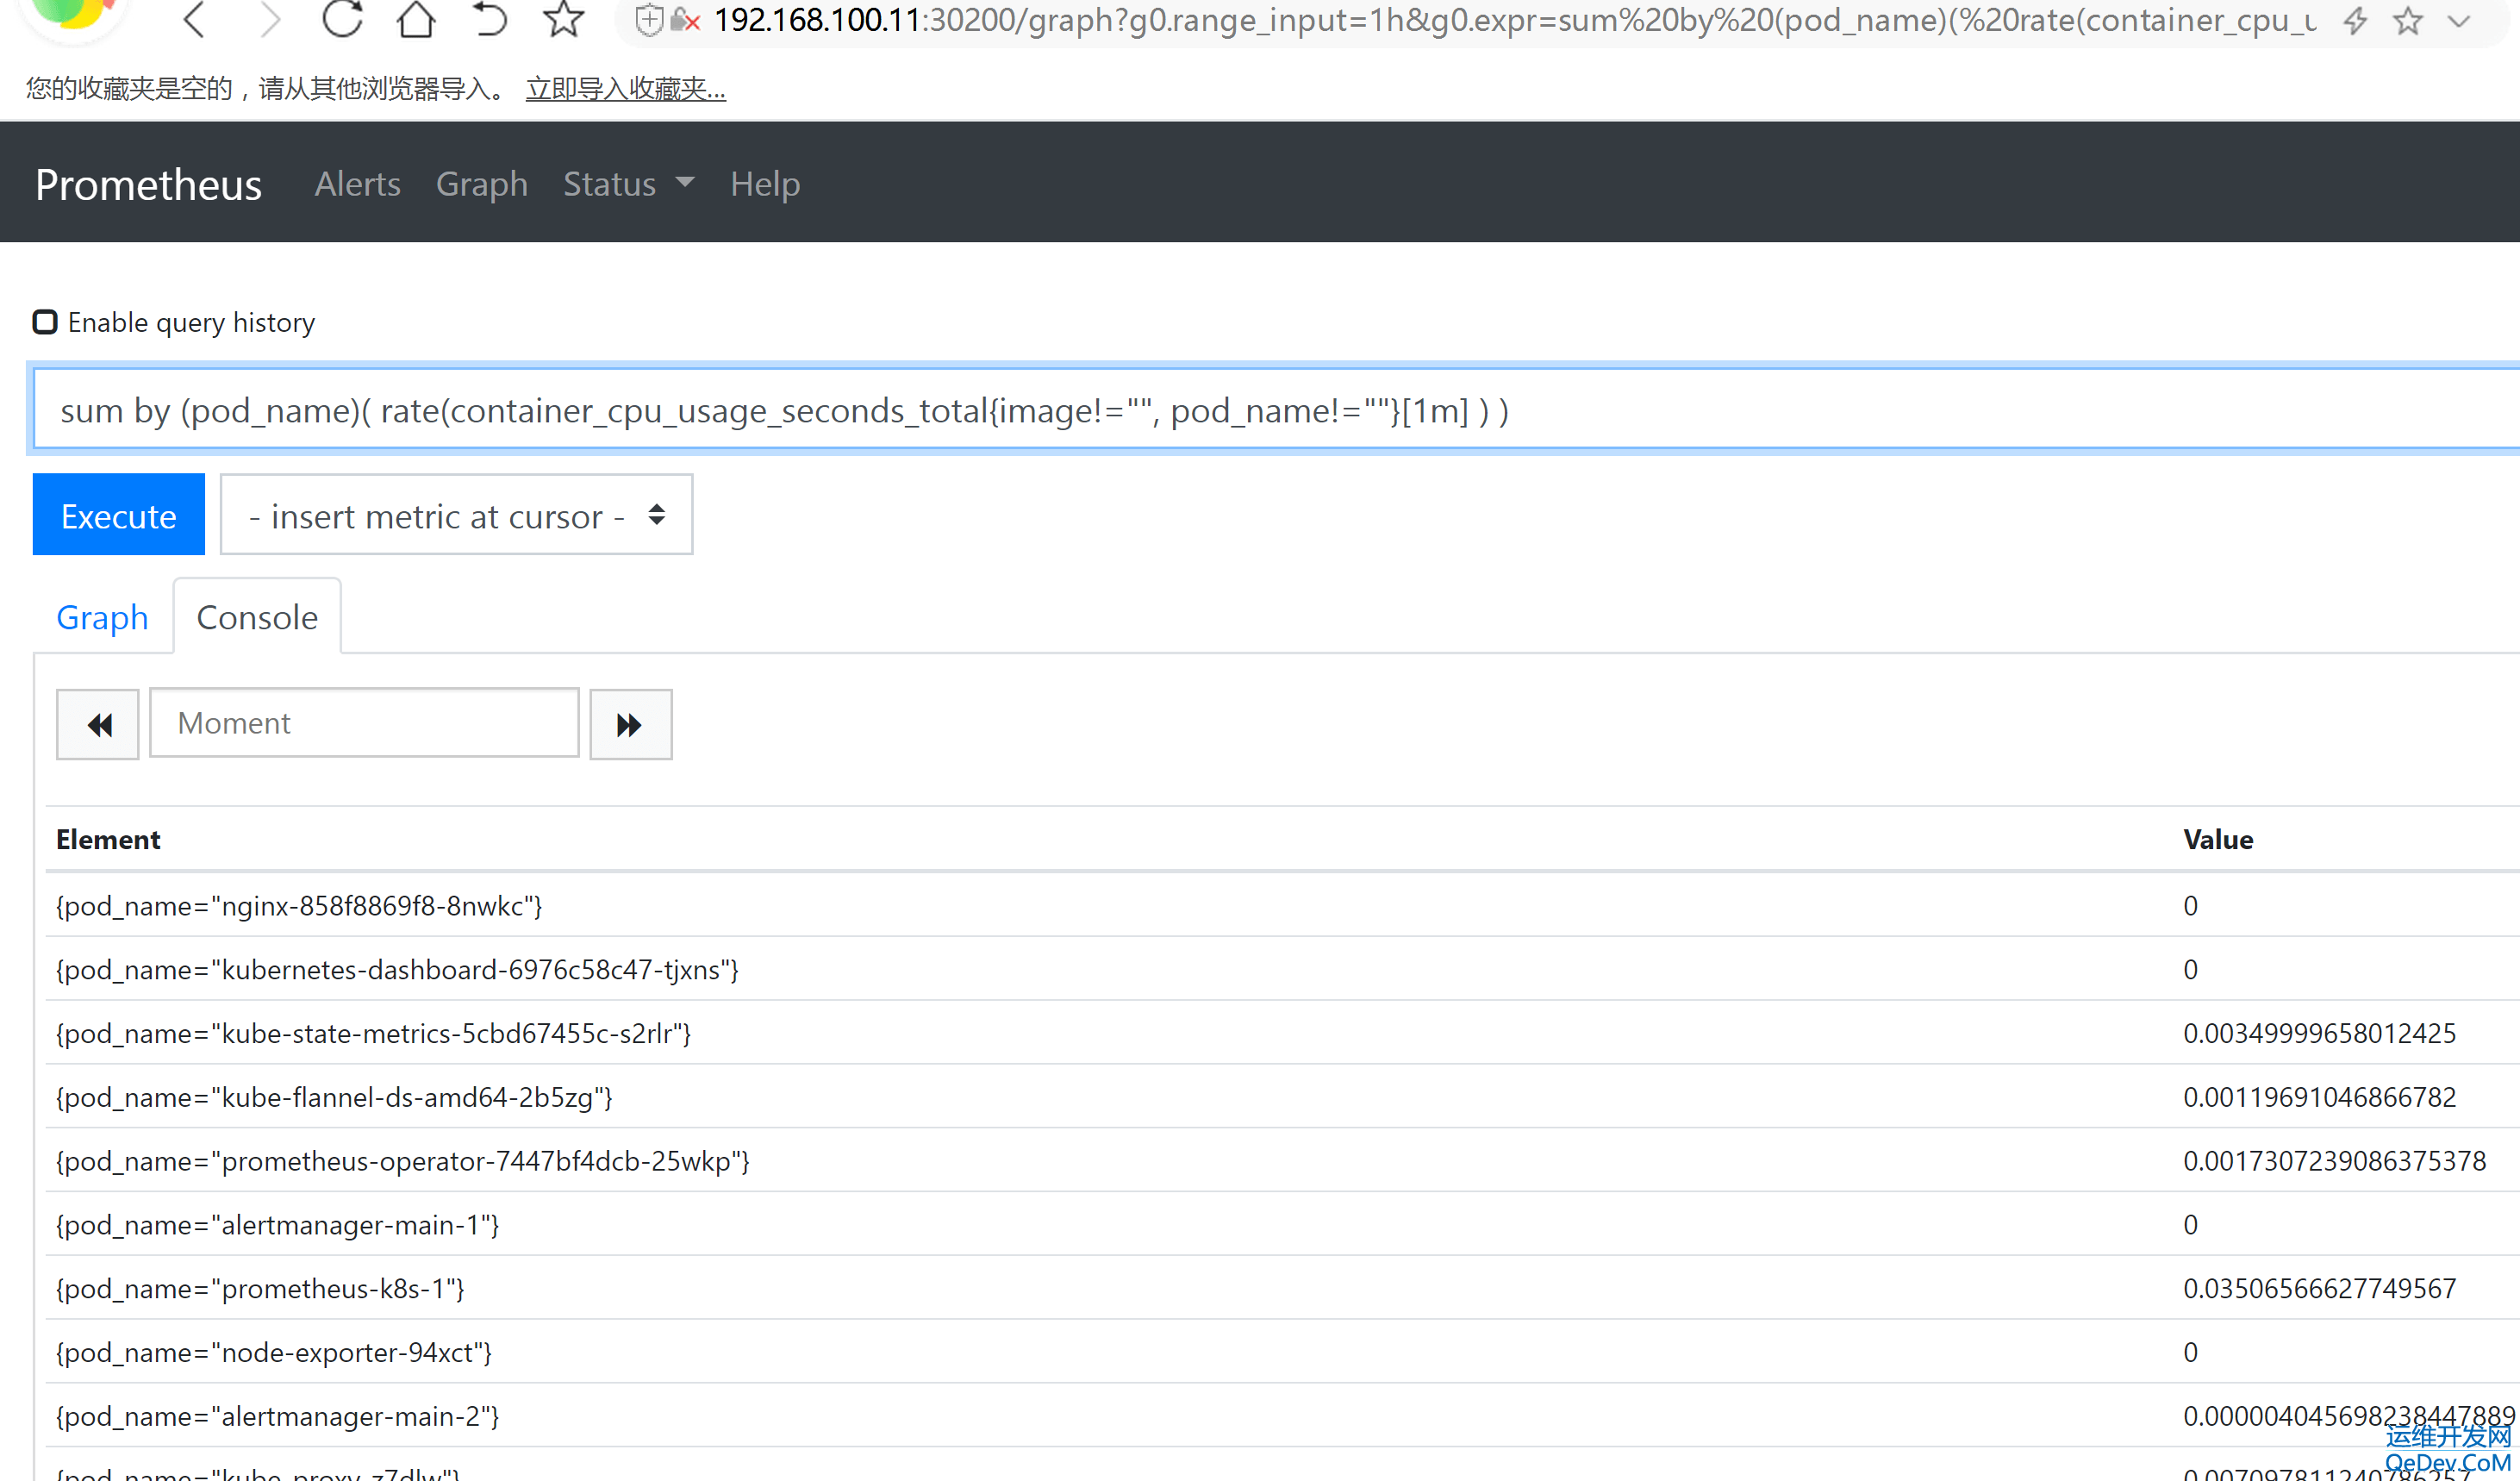Expand the address bar chevron dropdown
Viewport: 2520px width, 1481px height.
[x=2459, y=20]
